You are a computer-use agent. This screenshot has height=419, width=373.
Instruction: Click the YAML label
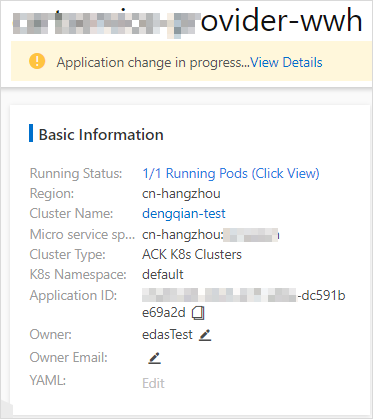click(x=48, y=380)
